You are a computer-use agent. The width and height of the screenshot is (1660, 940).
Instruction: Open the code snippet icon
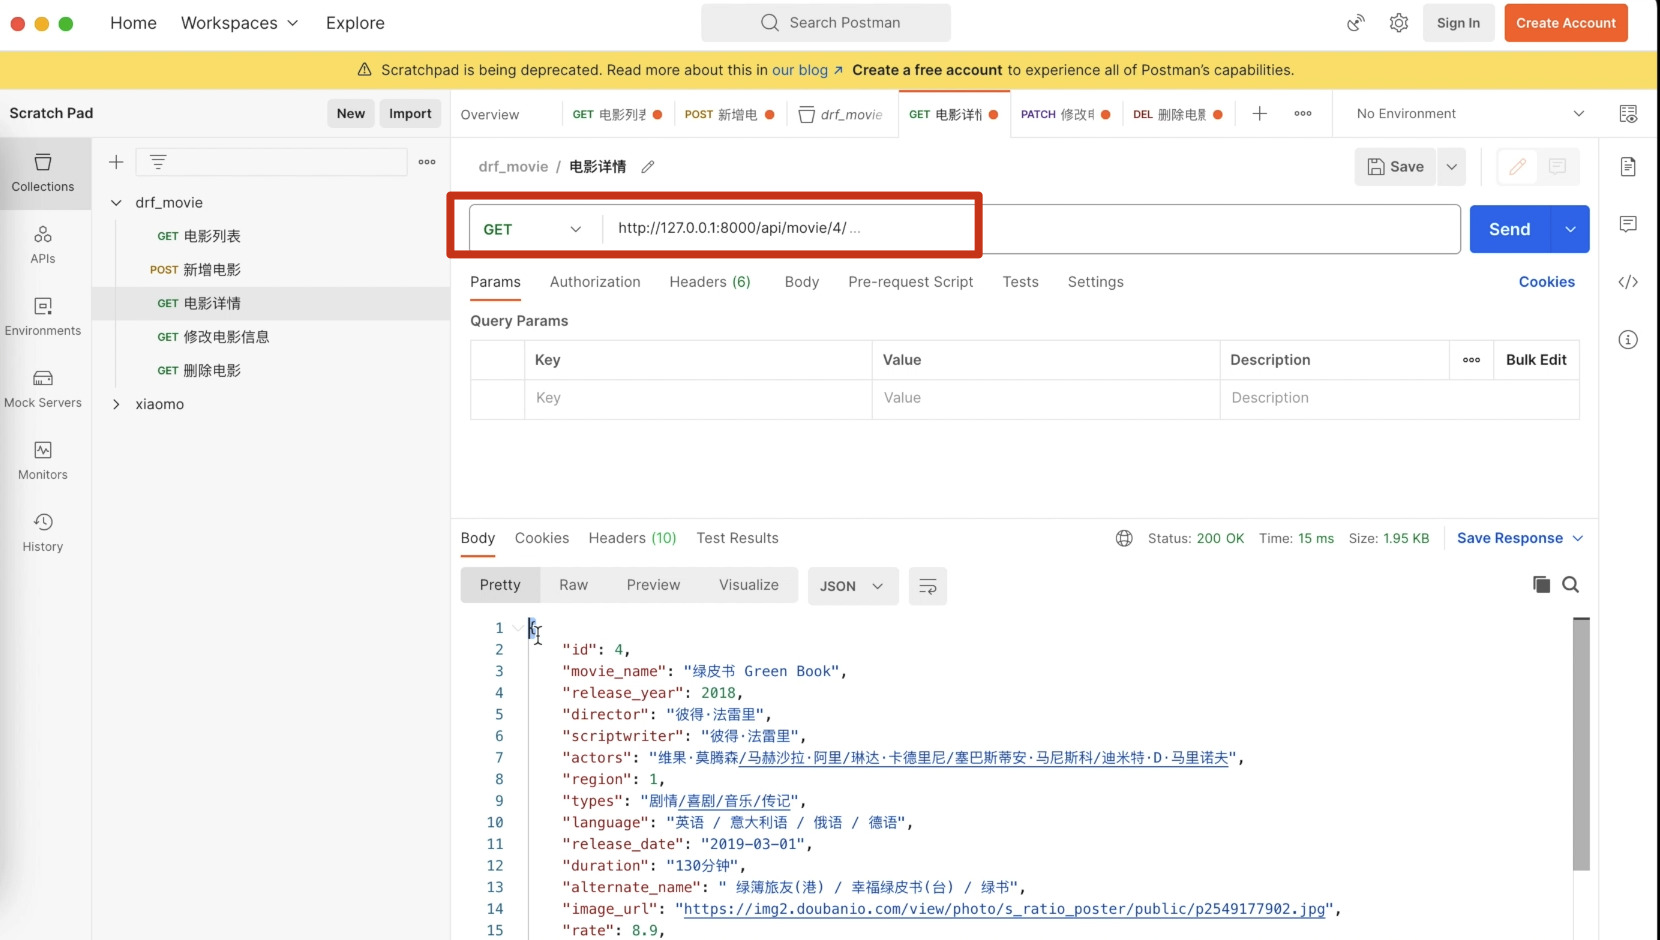pos(1628,282)
